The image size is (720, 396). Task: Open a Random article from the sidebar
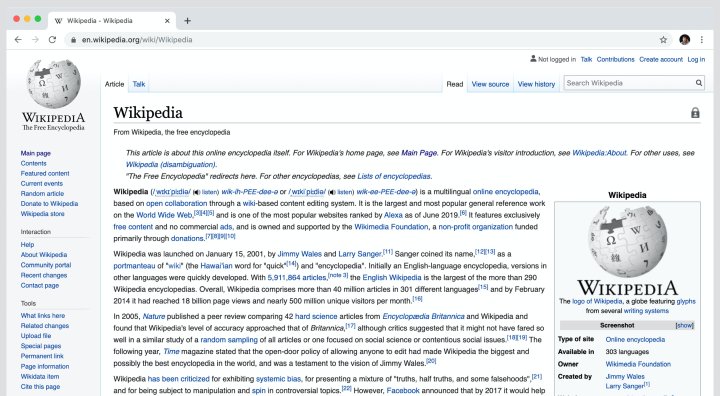42,194
